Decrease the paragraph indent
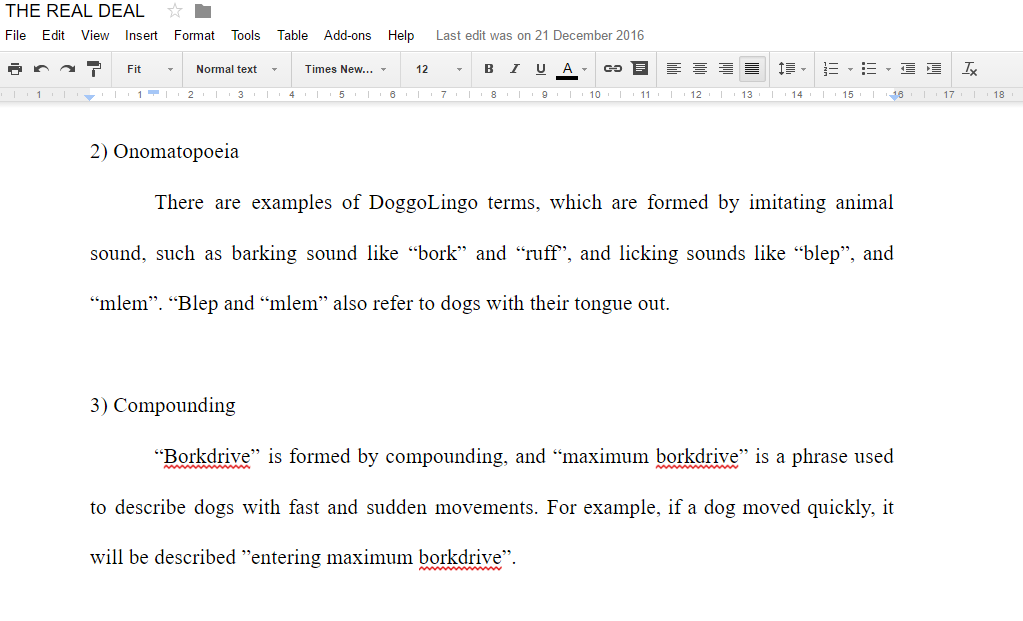This screenshot has height=621, width=1023. tap(908, 69)
